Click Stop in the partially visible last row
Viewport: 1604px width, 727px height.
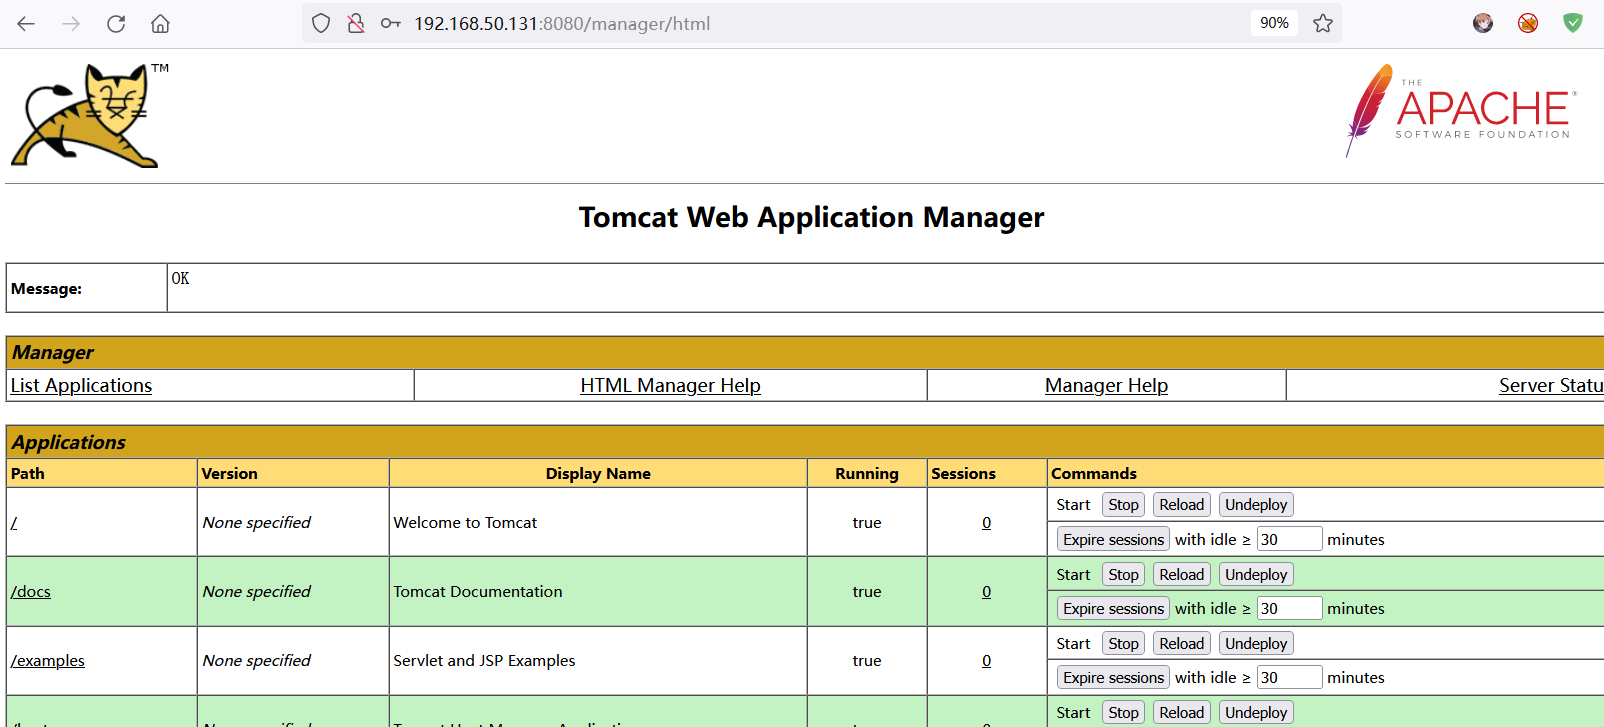1123,712
